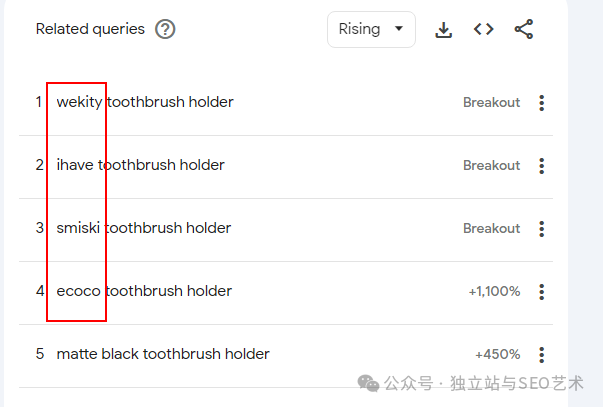603x407 pixels.
Task: Click the +1,100% growth value
Action: point(494,292)
